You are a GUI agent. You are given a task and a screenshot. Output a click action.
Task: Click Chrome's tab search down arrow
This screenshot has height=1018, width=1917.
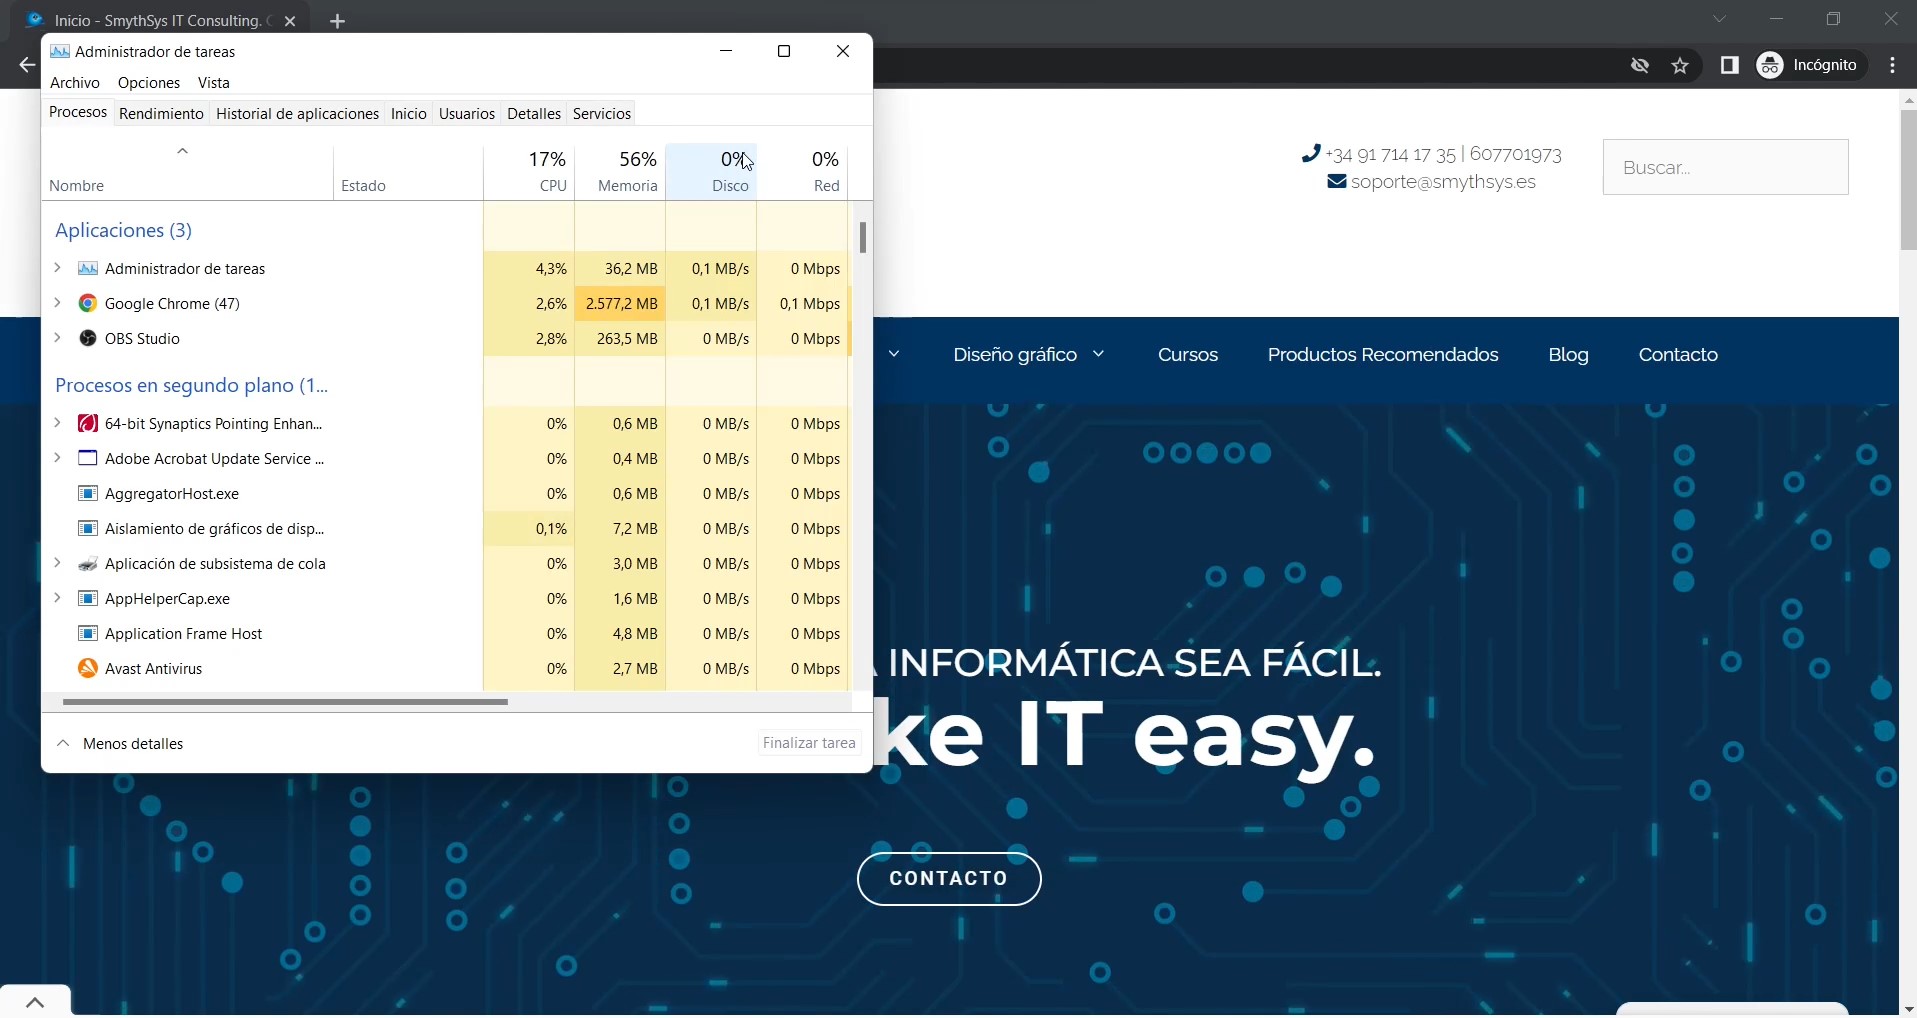[x=1720, y=19]
